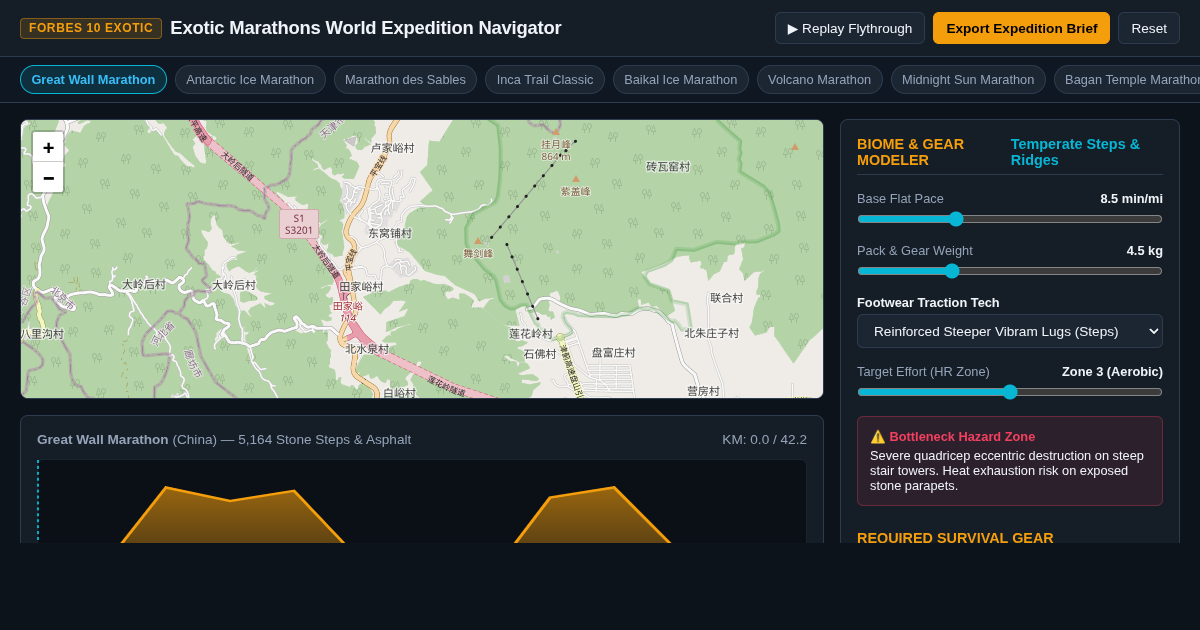This screenshot has height=630, width=1200.
Task: Click the S1 S3201 highway shield
Action: tap(299, 224)
